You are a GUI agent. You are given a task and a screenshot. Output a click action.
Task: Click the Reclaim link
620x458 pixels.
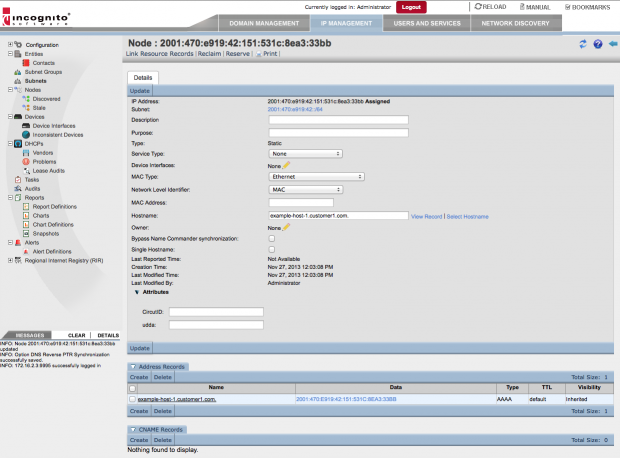(210, 54)
